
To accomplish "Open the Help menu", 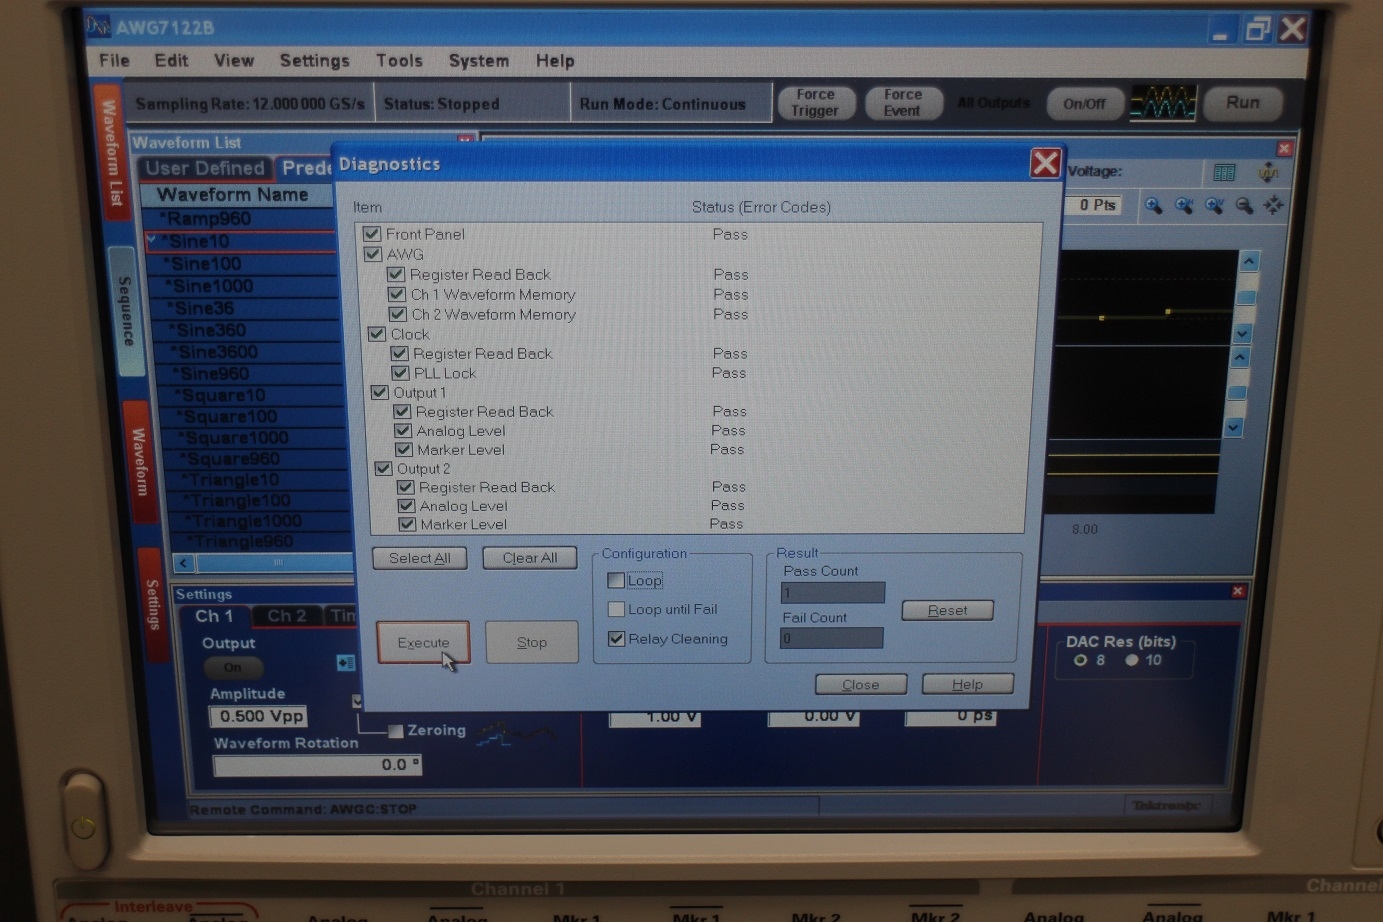I will [x=555, y=61].
